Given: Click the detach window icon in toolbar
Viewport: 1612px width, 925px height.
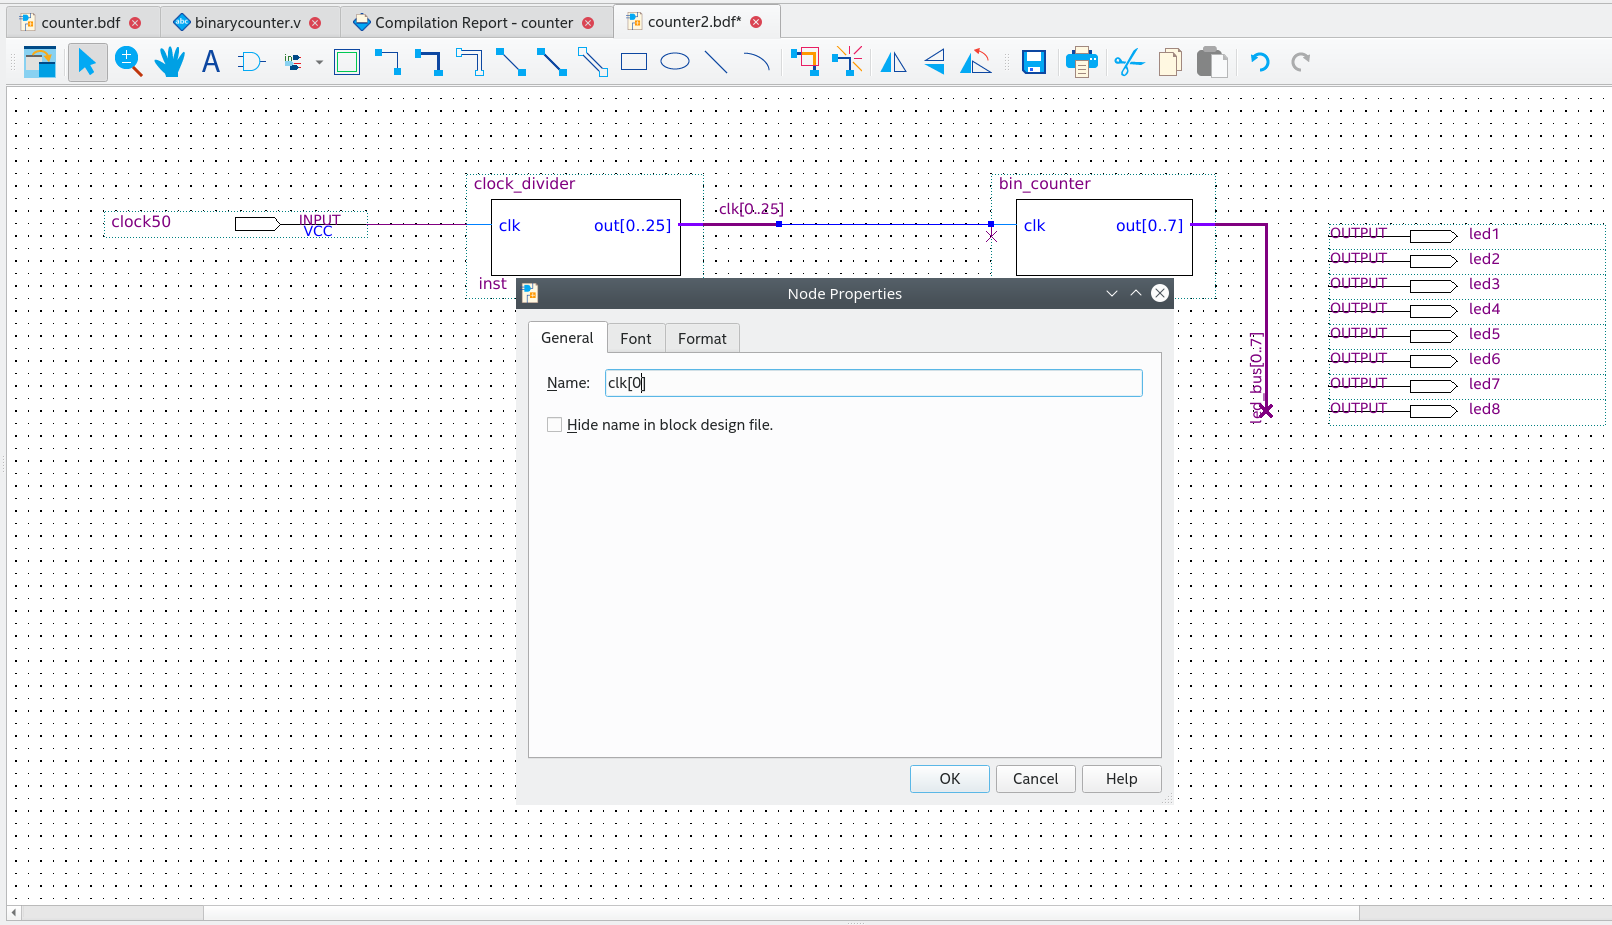Looking at the screenshot, I should 39,62.
